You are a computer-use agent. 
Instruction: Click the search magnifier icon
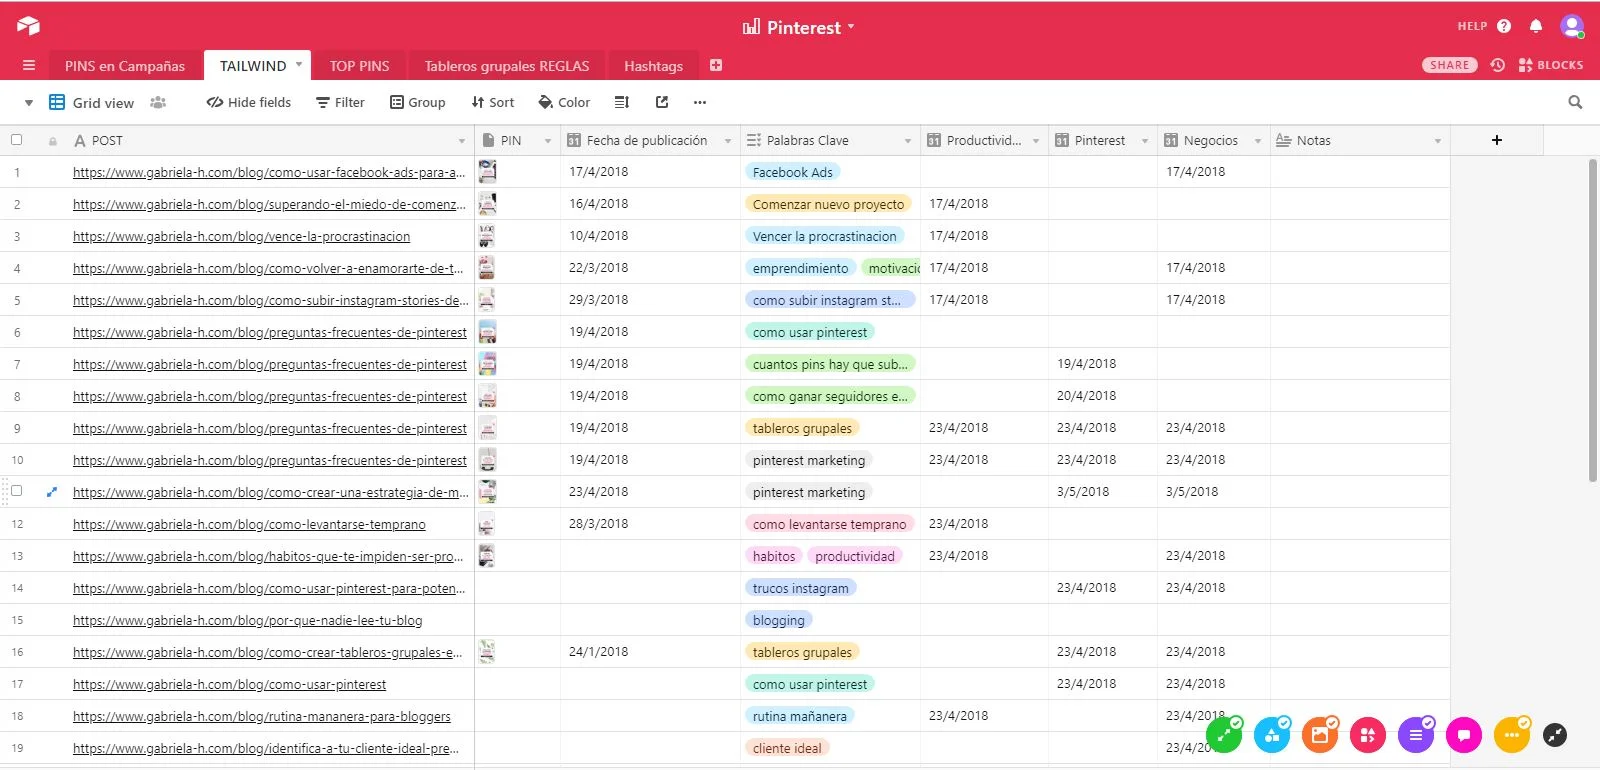tap(1575, 102)
